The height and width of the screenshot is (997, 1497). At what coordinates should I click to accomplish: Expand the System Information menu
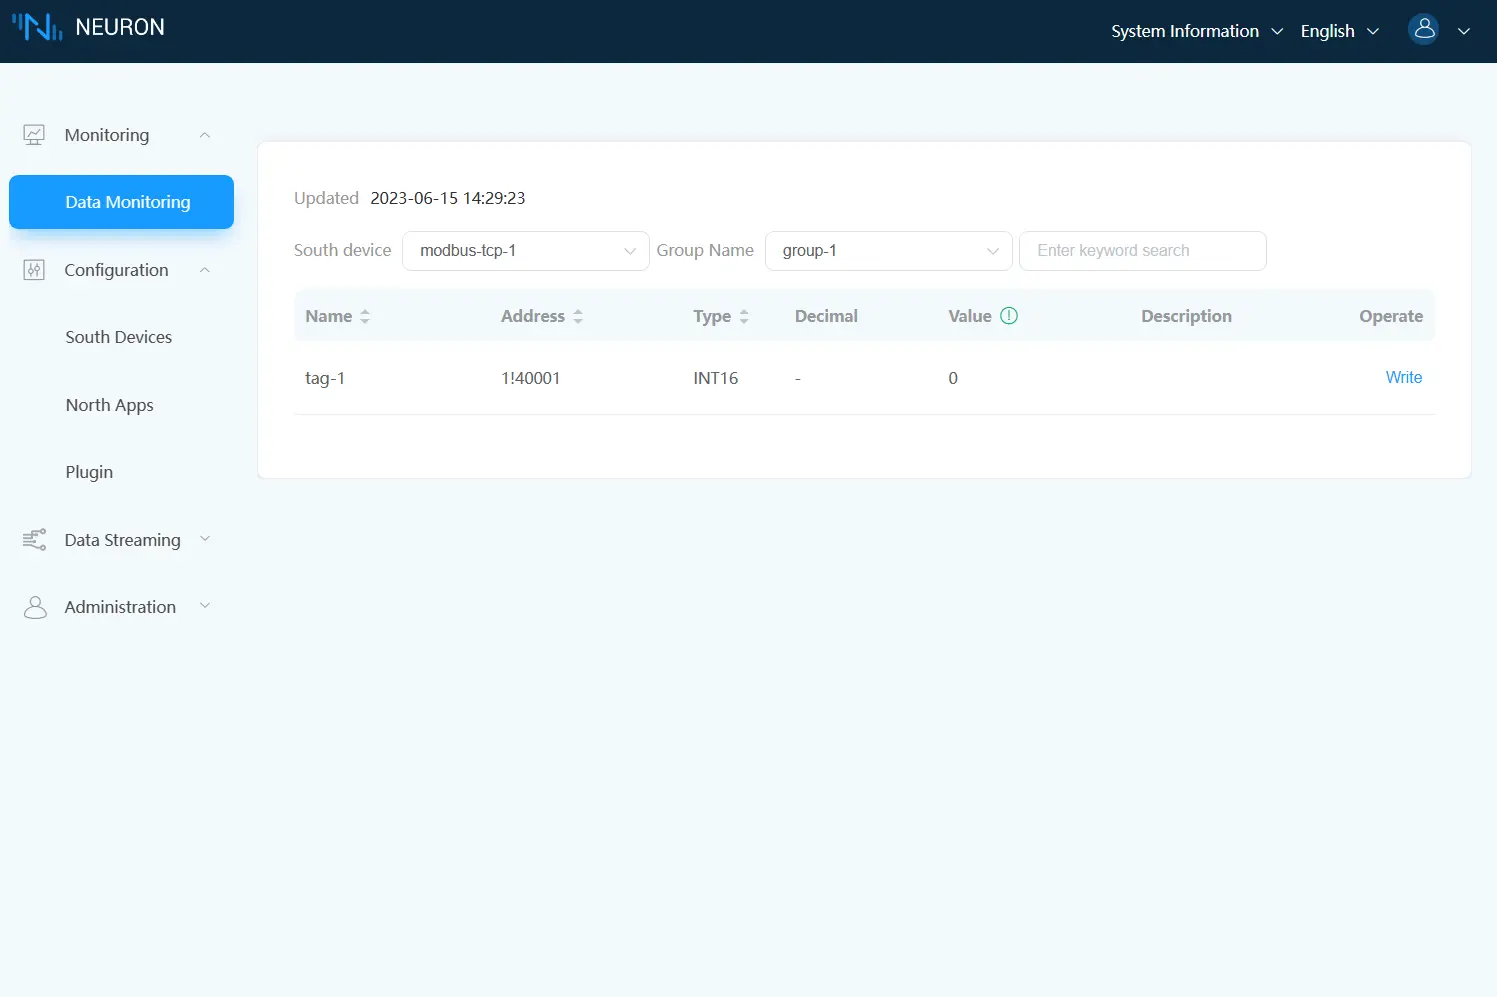[1196, 31]
